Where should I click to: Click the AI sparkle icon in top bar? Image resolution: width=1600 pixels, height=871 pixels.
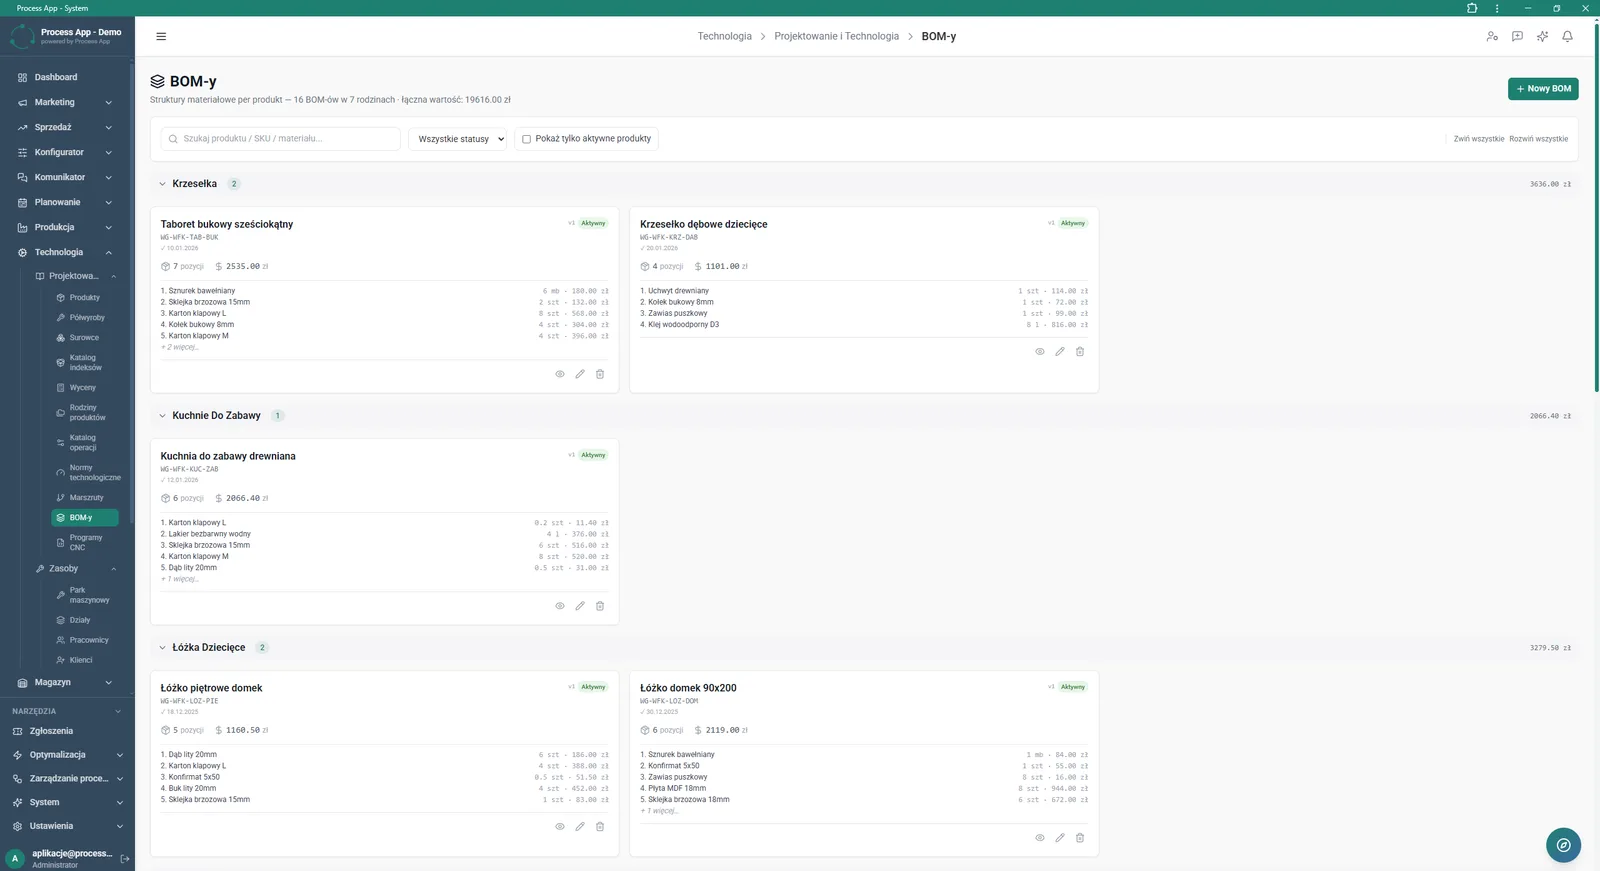[1542, 37]
